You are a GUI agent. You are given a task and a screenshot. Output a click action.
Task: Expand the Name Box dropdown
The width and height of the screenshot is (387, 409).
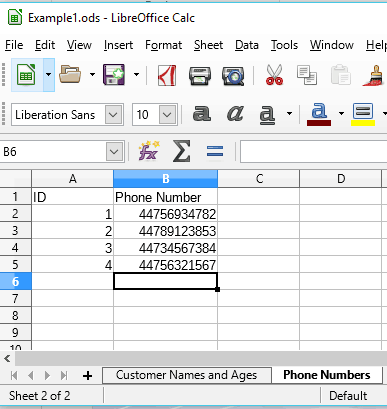(114, 152)
